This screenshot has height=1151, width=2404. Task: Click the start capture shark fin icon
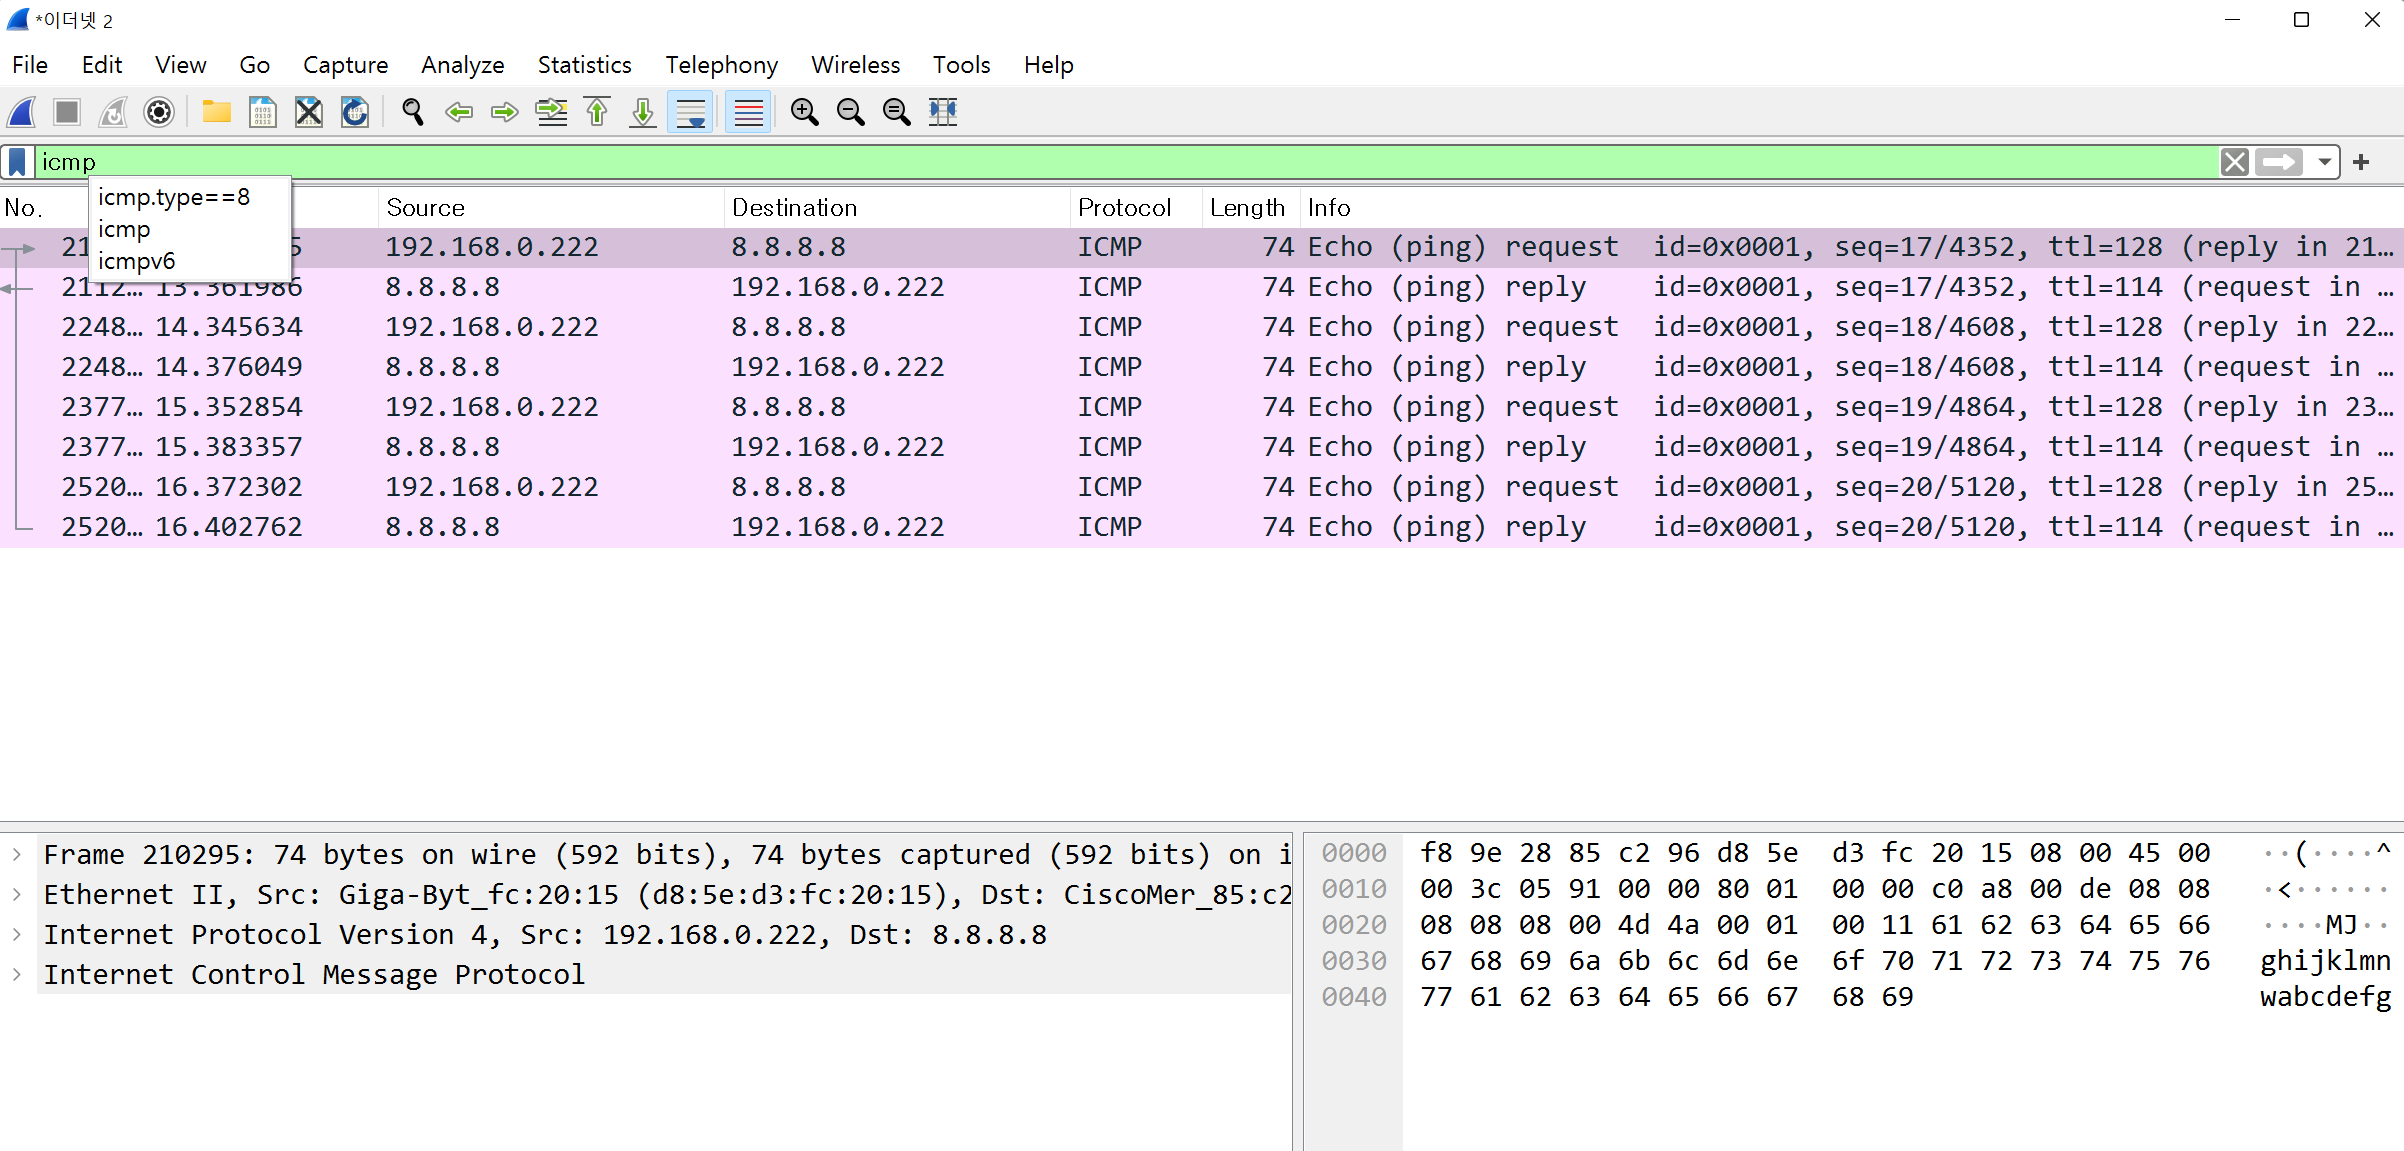click(22, 112)
